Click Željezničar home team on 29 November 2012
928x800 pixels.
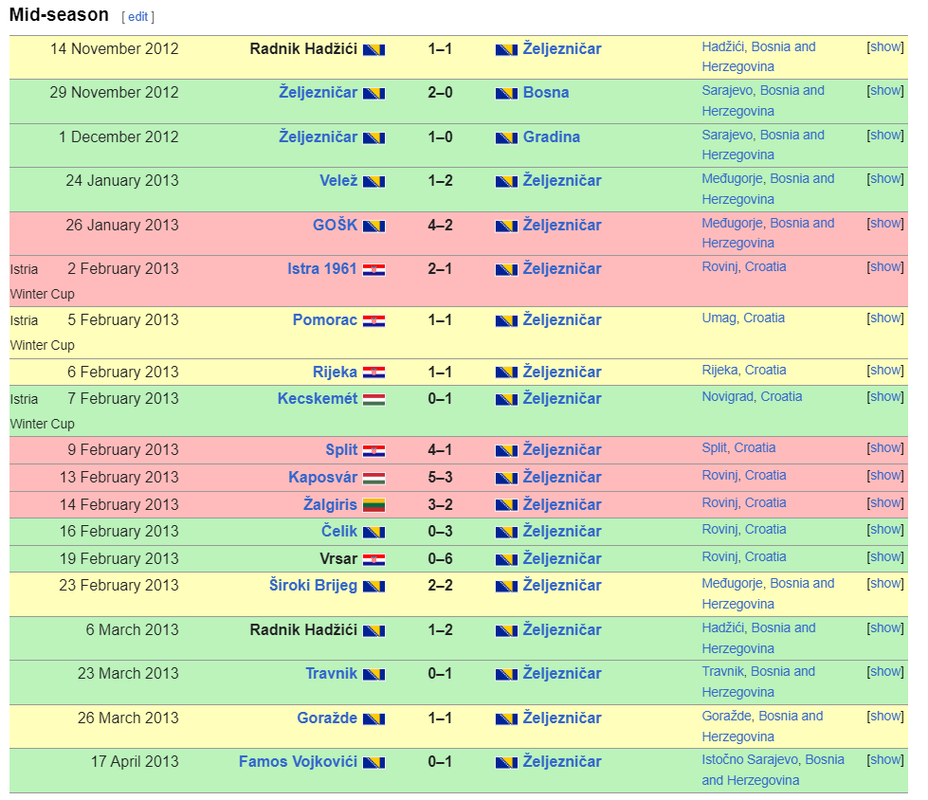[x=318, y=93]
